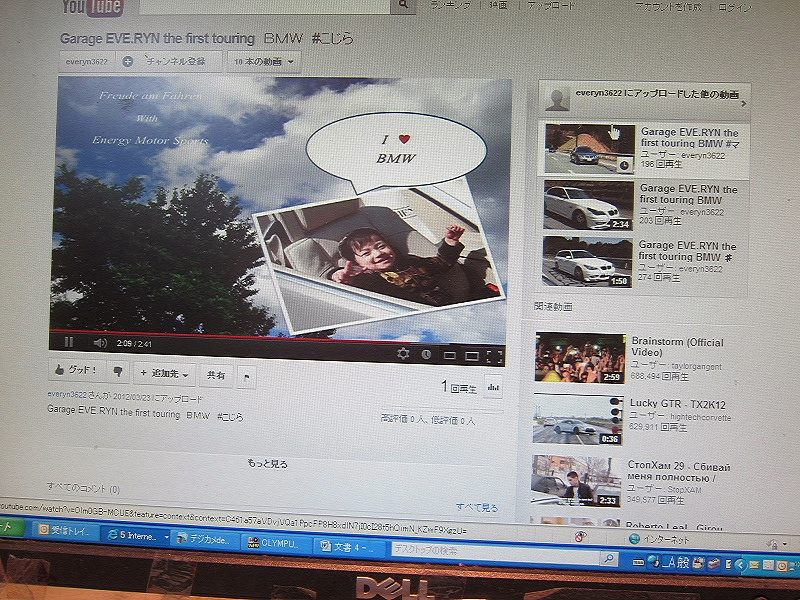The height and width of the screenshot is (600, 800).
Task: Click the 共有 share button
Action: tap(216, 376)
